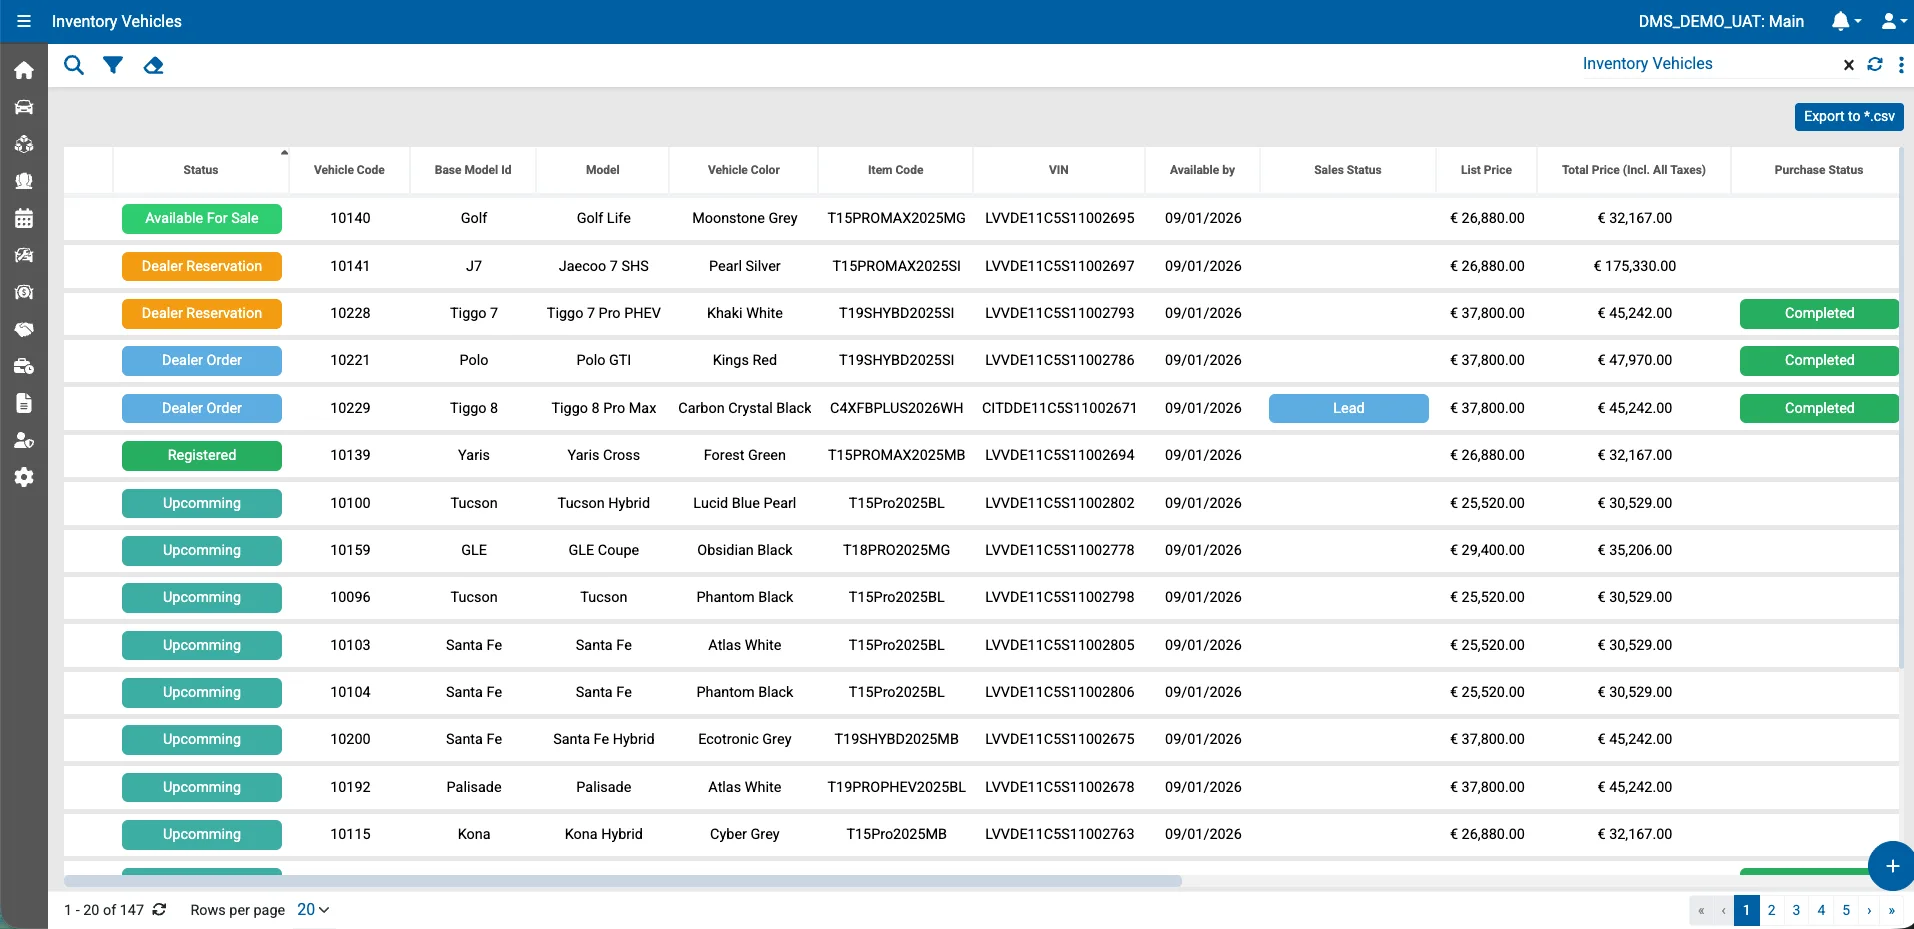
Task: Close the Inventory Vehicles tab
Action: [1849, 64]
